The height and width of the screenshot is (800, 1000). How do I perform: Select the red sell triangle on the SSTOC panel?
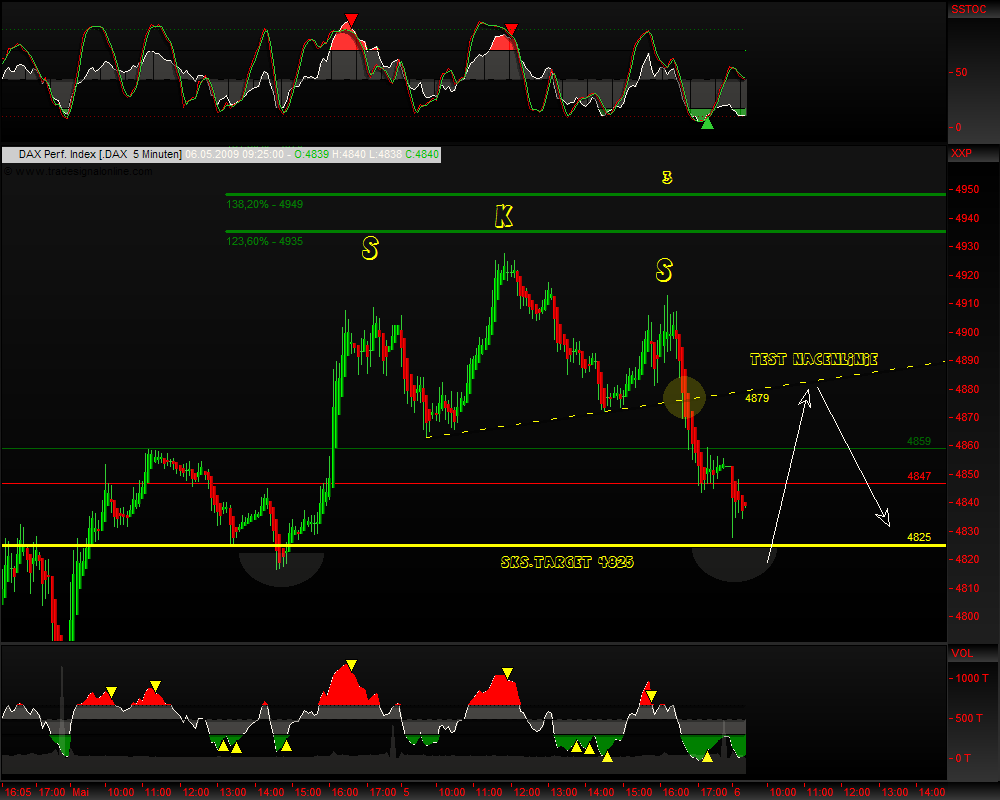[x=350, y=17]
